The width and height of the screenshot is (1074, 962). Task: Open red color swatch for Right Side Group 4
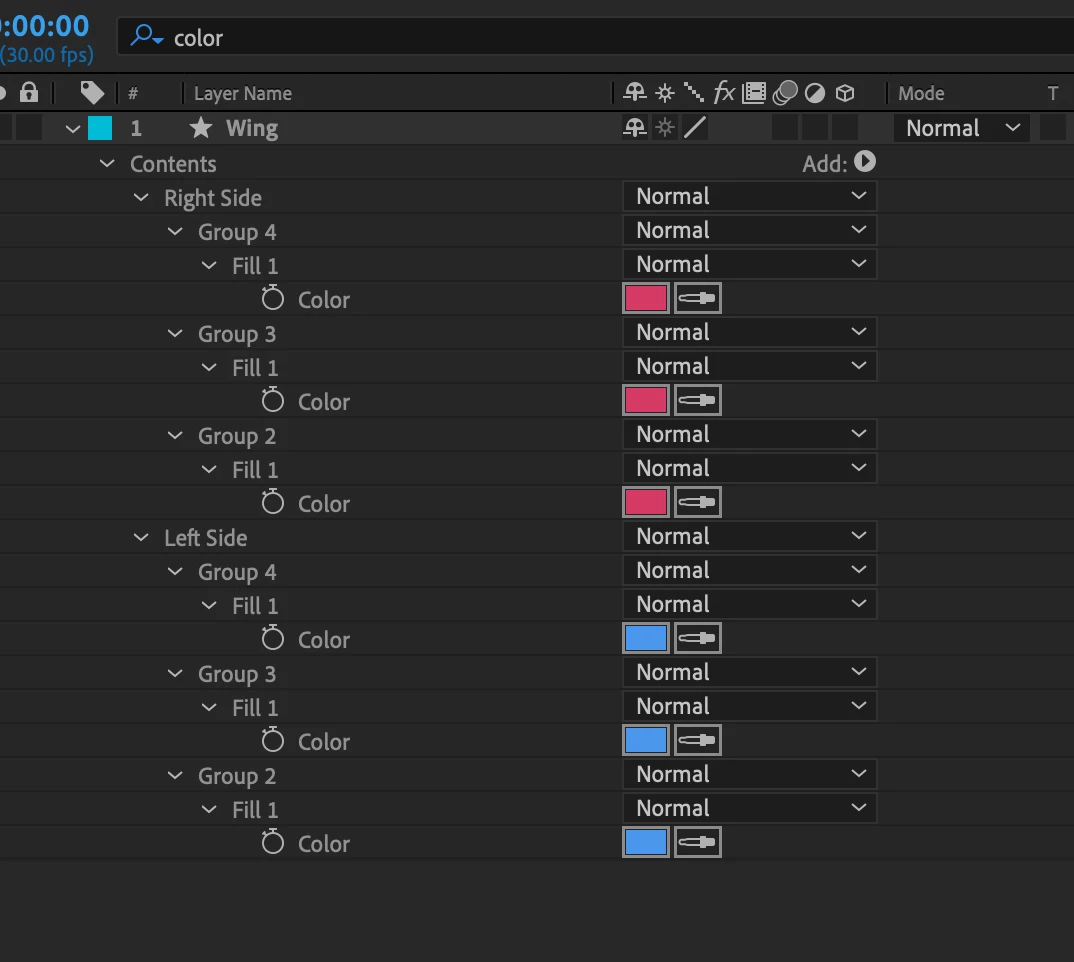click(x=645, y=298)
